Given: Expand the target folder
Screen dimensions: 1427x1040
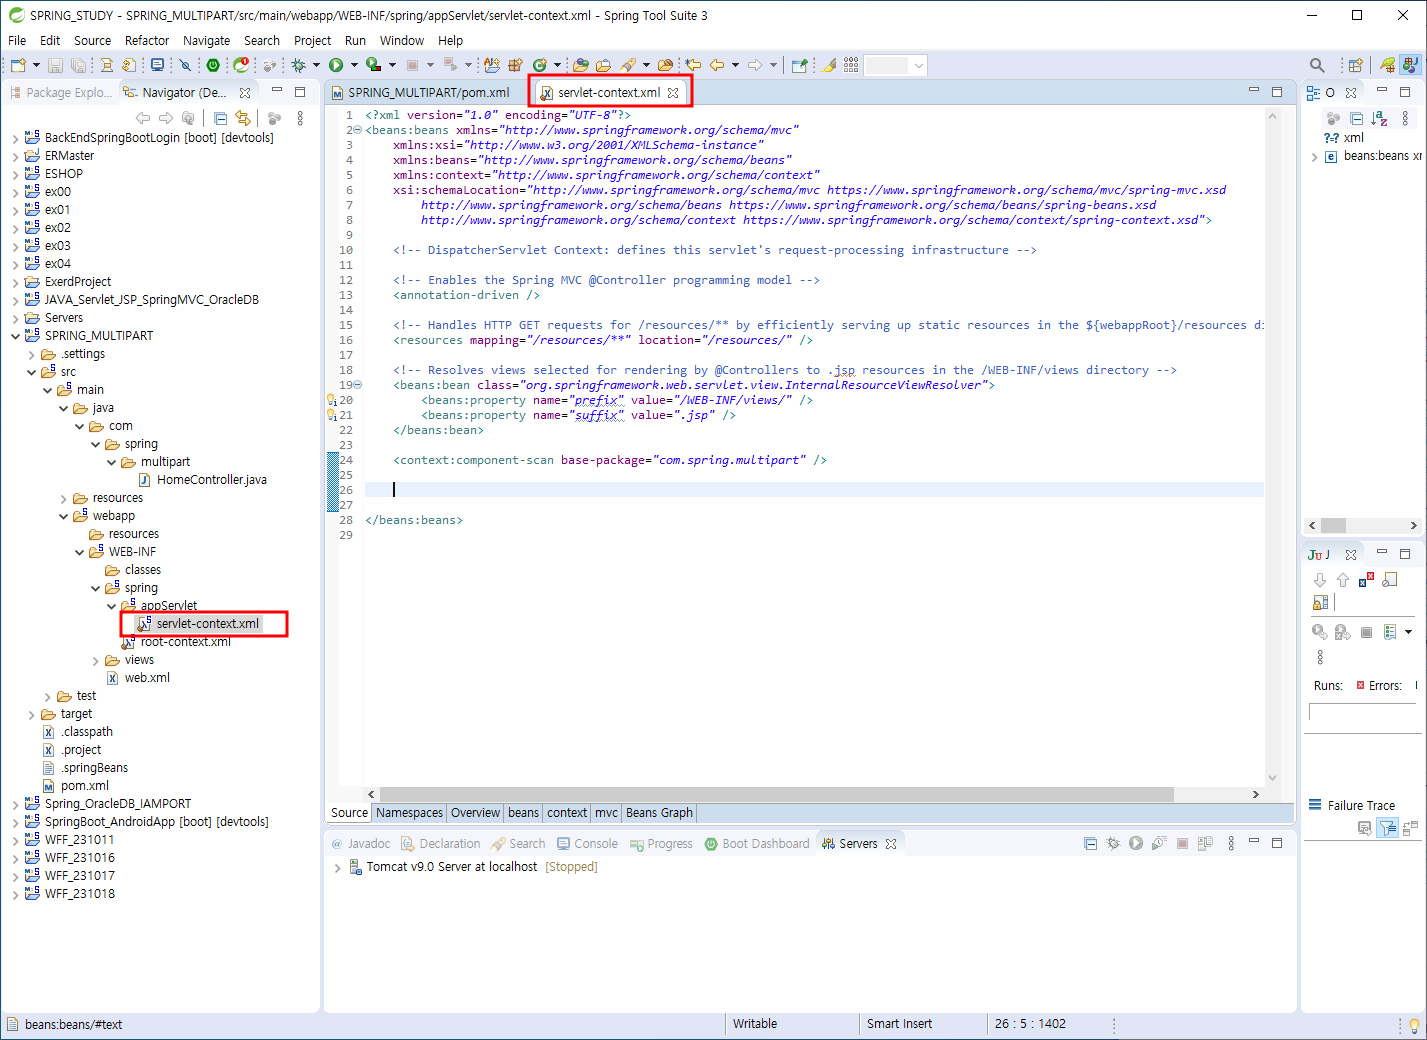Looking at the screenshot, I should click(x=32, y=714).
